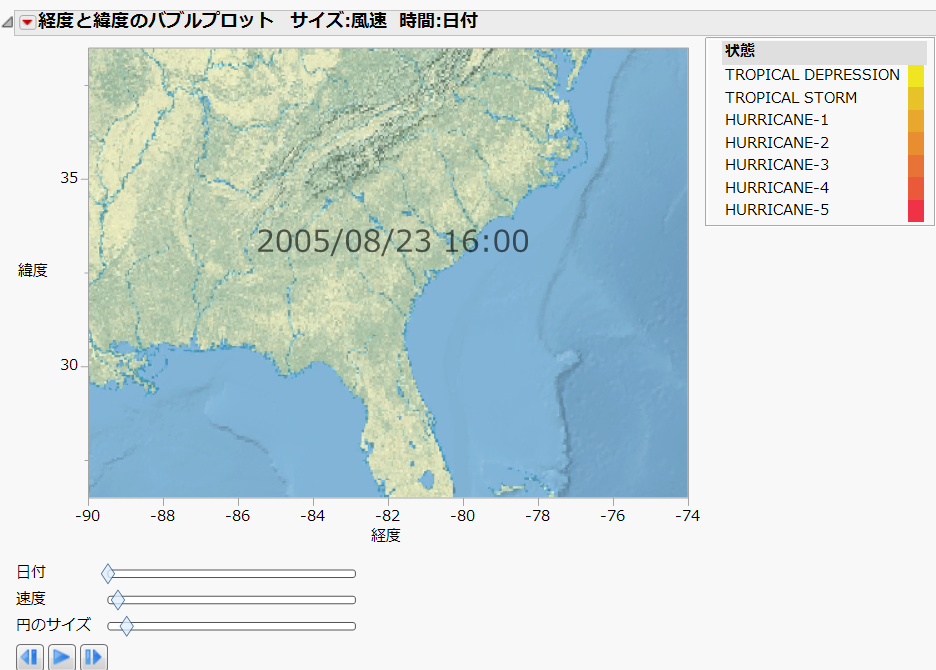Click the plot title 経度と緯度のバブルプロット
This screenshot has height=670, width=936.
[155, 21]
